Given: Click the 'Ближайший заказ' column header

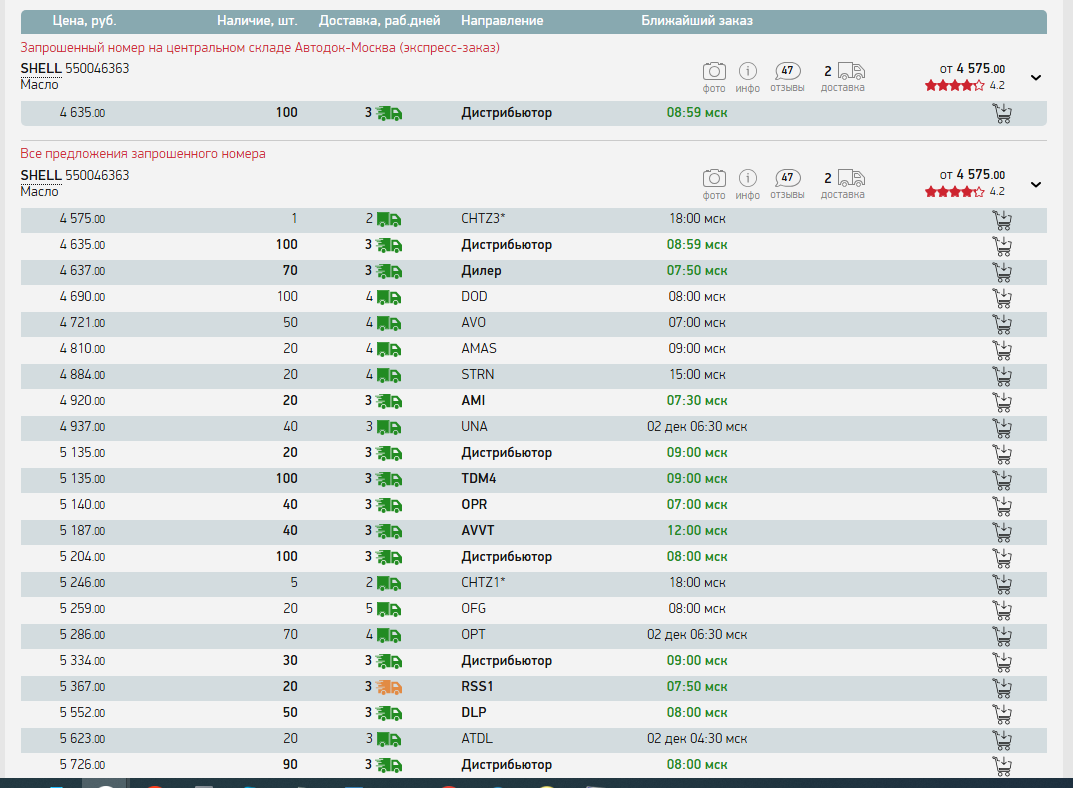Looking at the screenshot, I should (697, 21).
